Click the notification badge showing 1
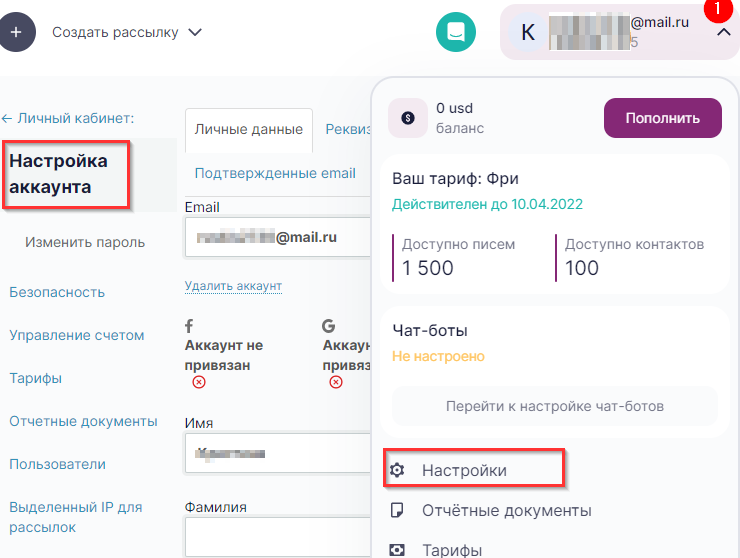The width and height of the screenshot is (740, 558). (716, 8)
